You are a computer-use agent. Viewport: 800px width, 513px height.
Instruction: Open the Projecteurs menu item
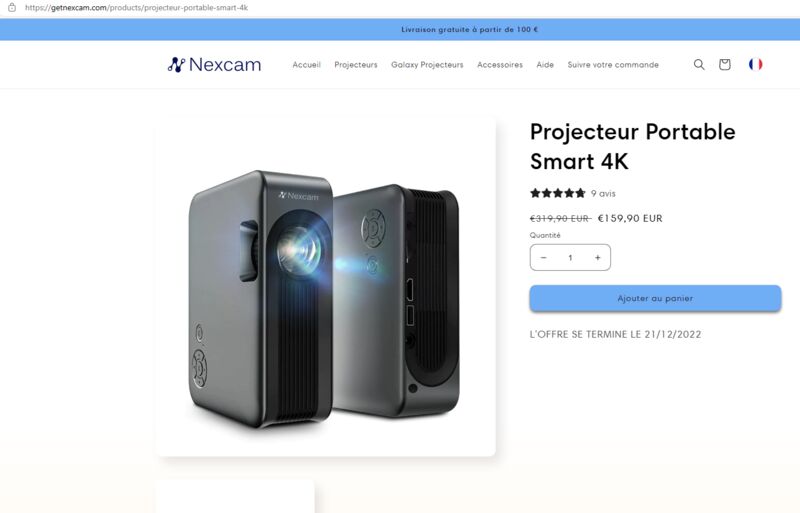[356, 65]
